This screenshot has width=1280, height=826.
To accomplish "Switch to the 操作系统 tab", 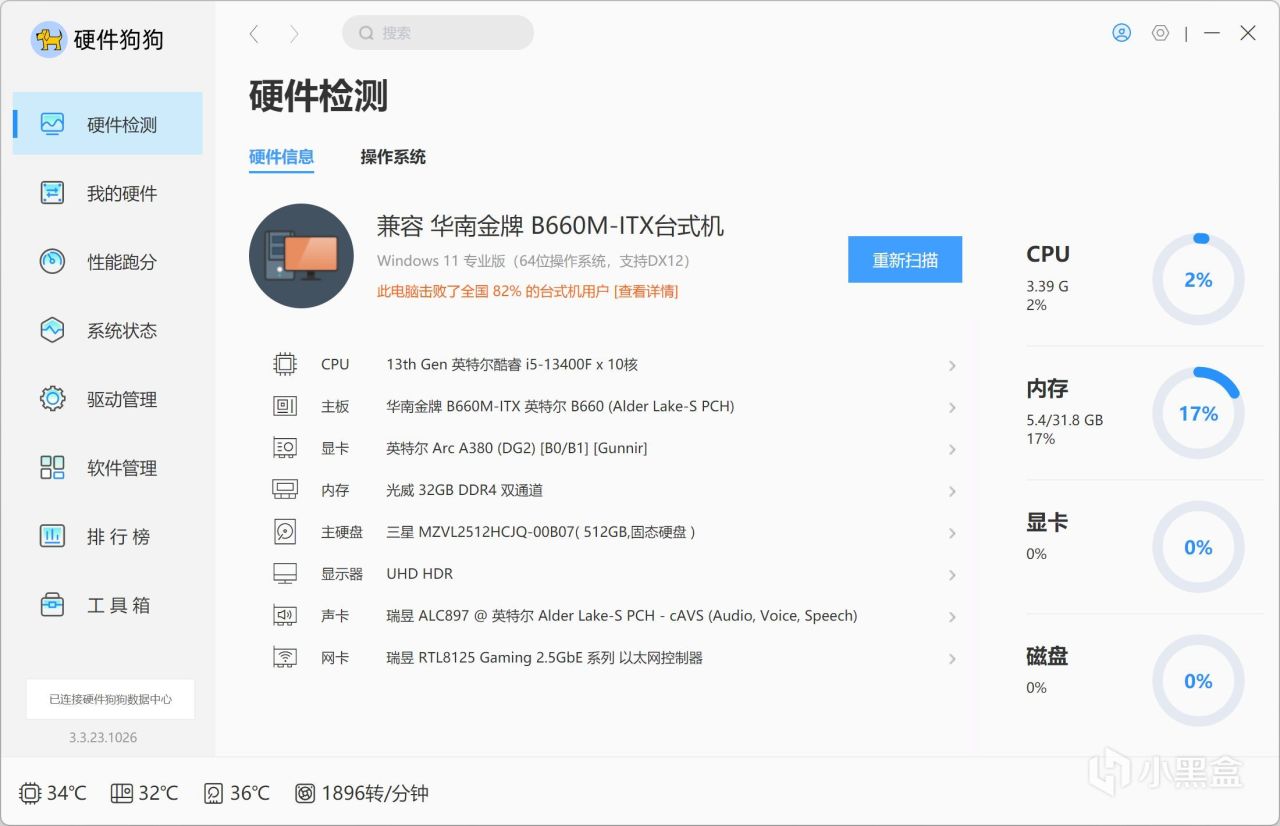I will coord(393,157).
